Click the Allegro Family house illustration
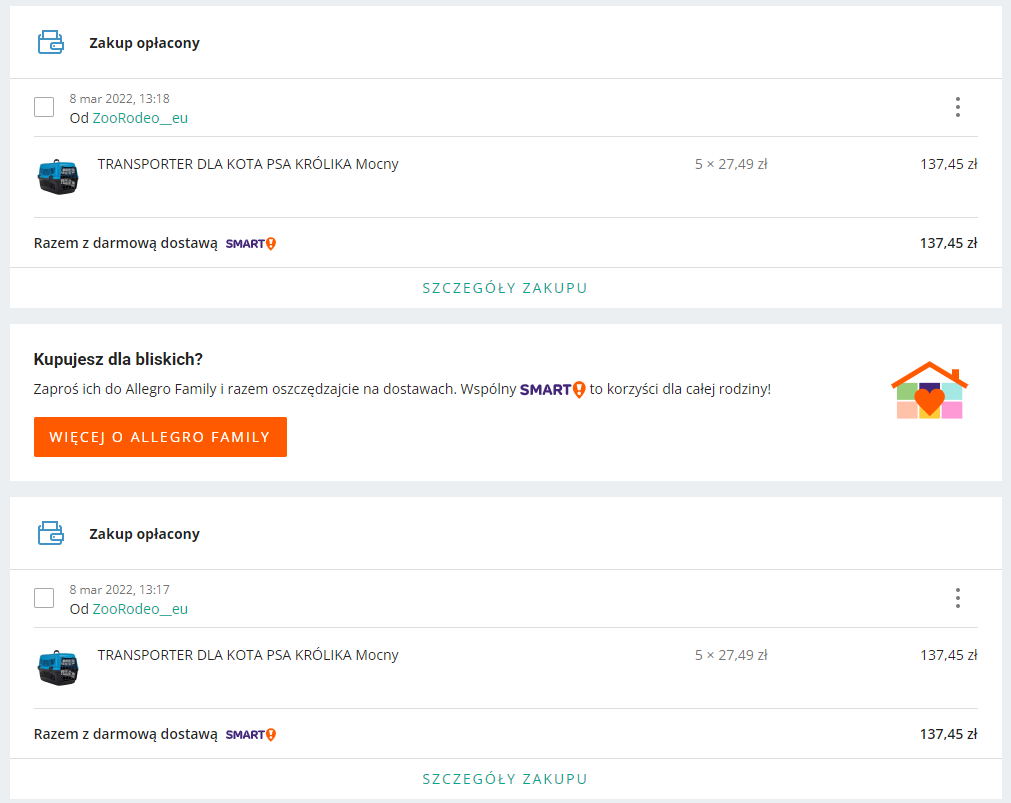Viewport: 1011px width, 803px height. [929, 390]
